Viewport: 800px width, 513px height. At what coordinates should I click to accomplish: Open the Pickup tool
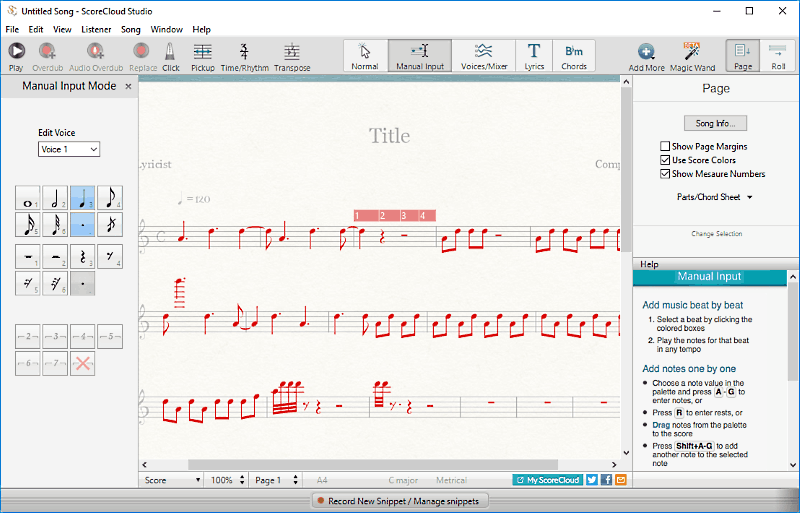tap(203, 56)
